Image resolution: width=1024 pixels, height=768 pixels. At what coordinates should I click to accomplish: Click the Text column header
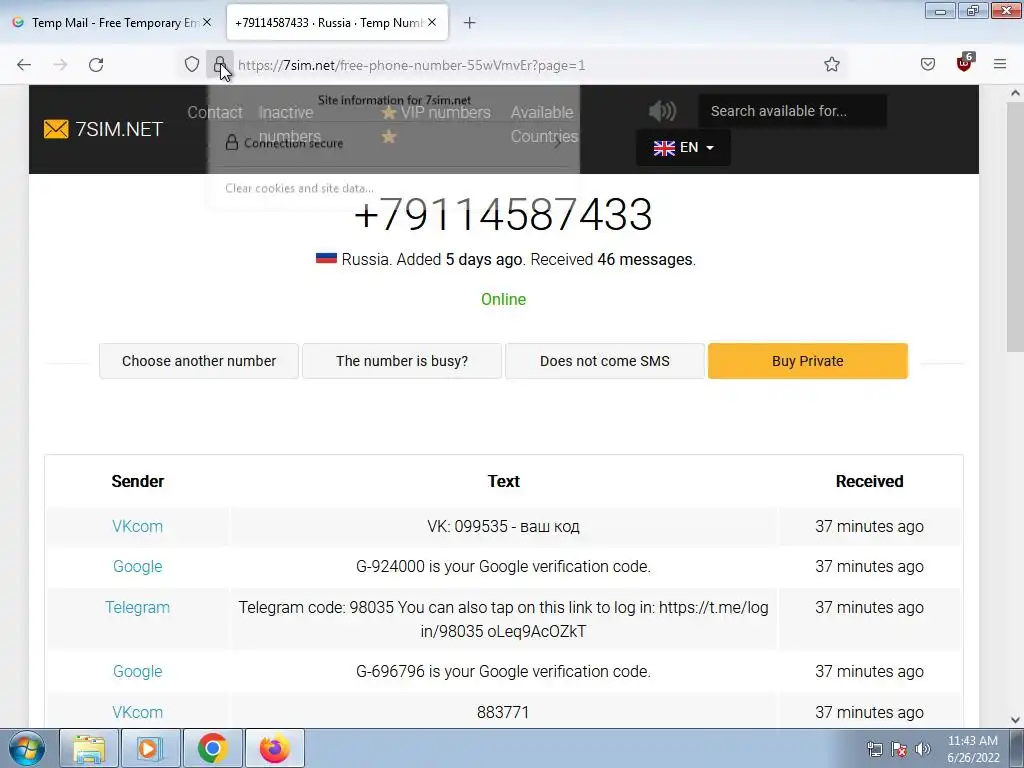(504, 481)
